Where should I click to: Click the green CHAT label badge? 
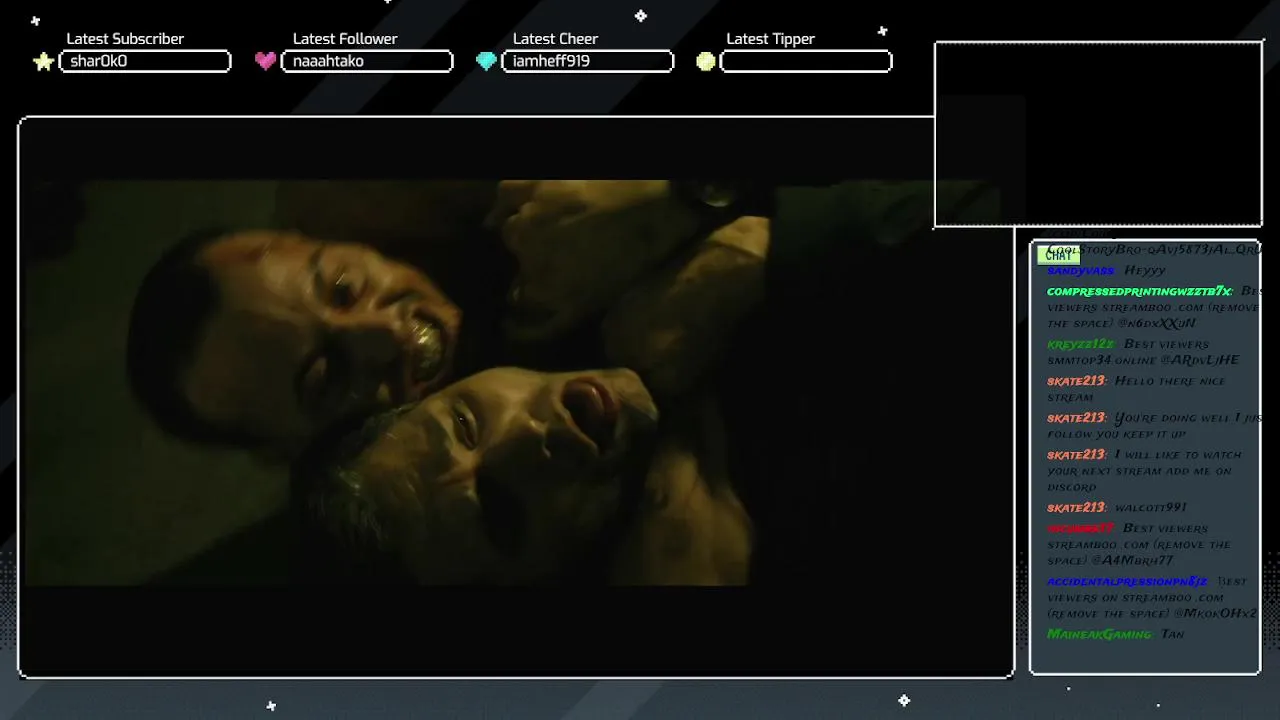pos(1058,255)
